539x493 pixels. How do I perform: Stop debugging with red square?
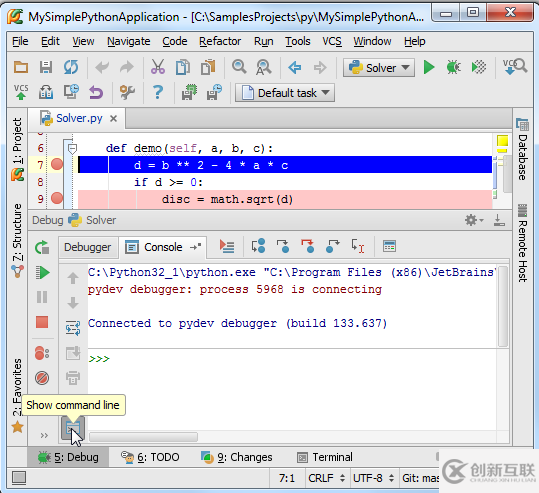42,322
